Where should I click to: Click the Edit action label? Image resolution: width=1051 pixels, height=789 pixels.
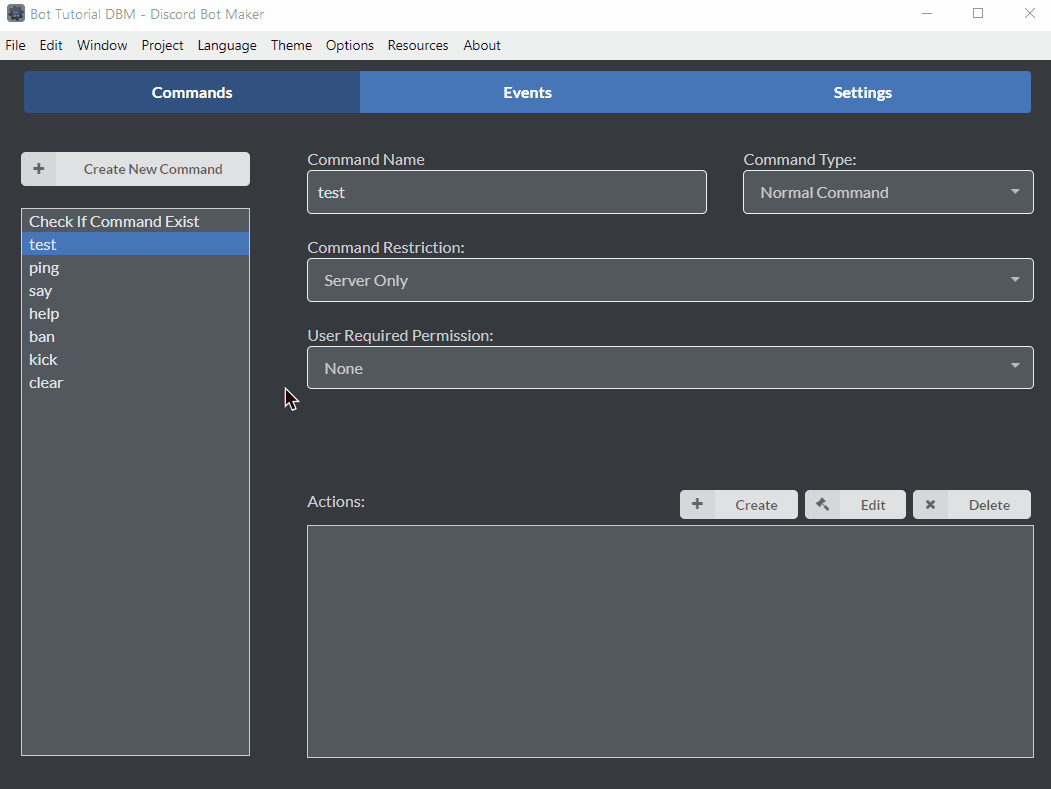[x=873, y=505]
